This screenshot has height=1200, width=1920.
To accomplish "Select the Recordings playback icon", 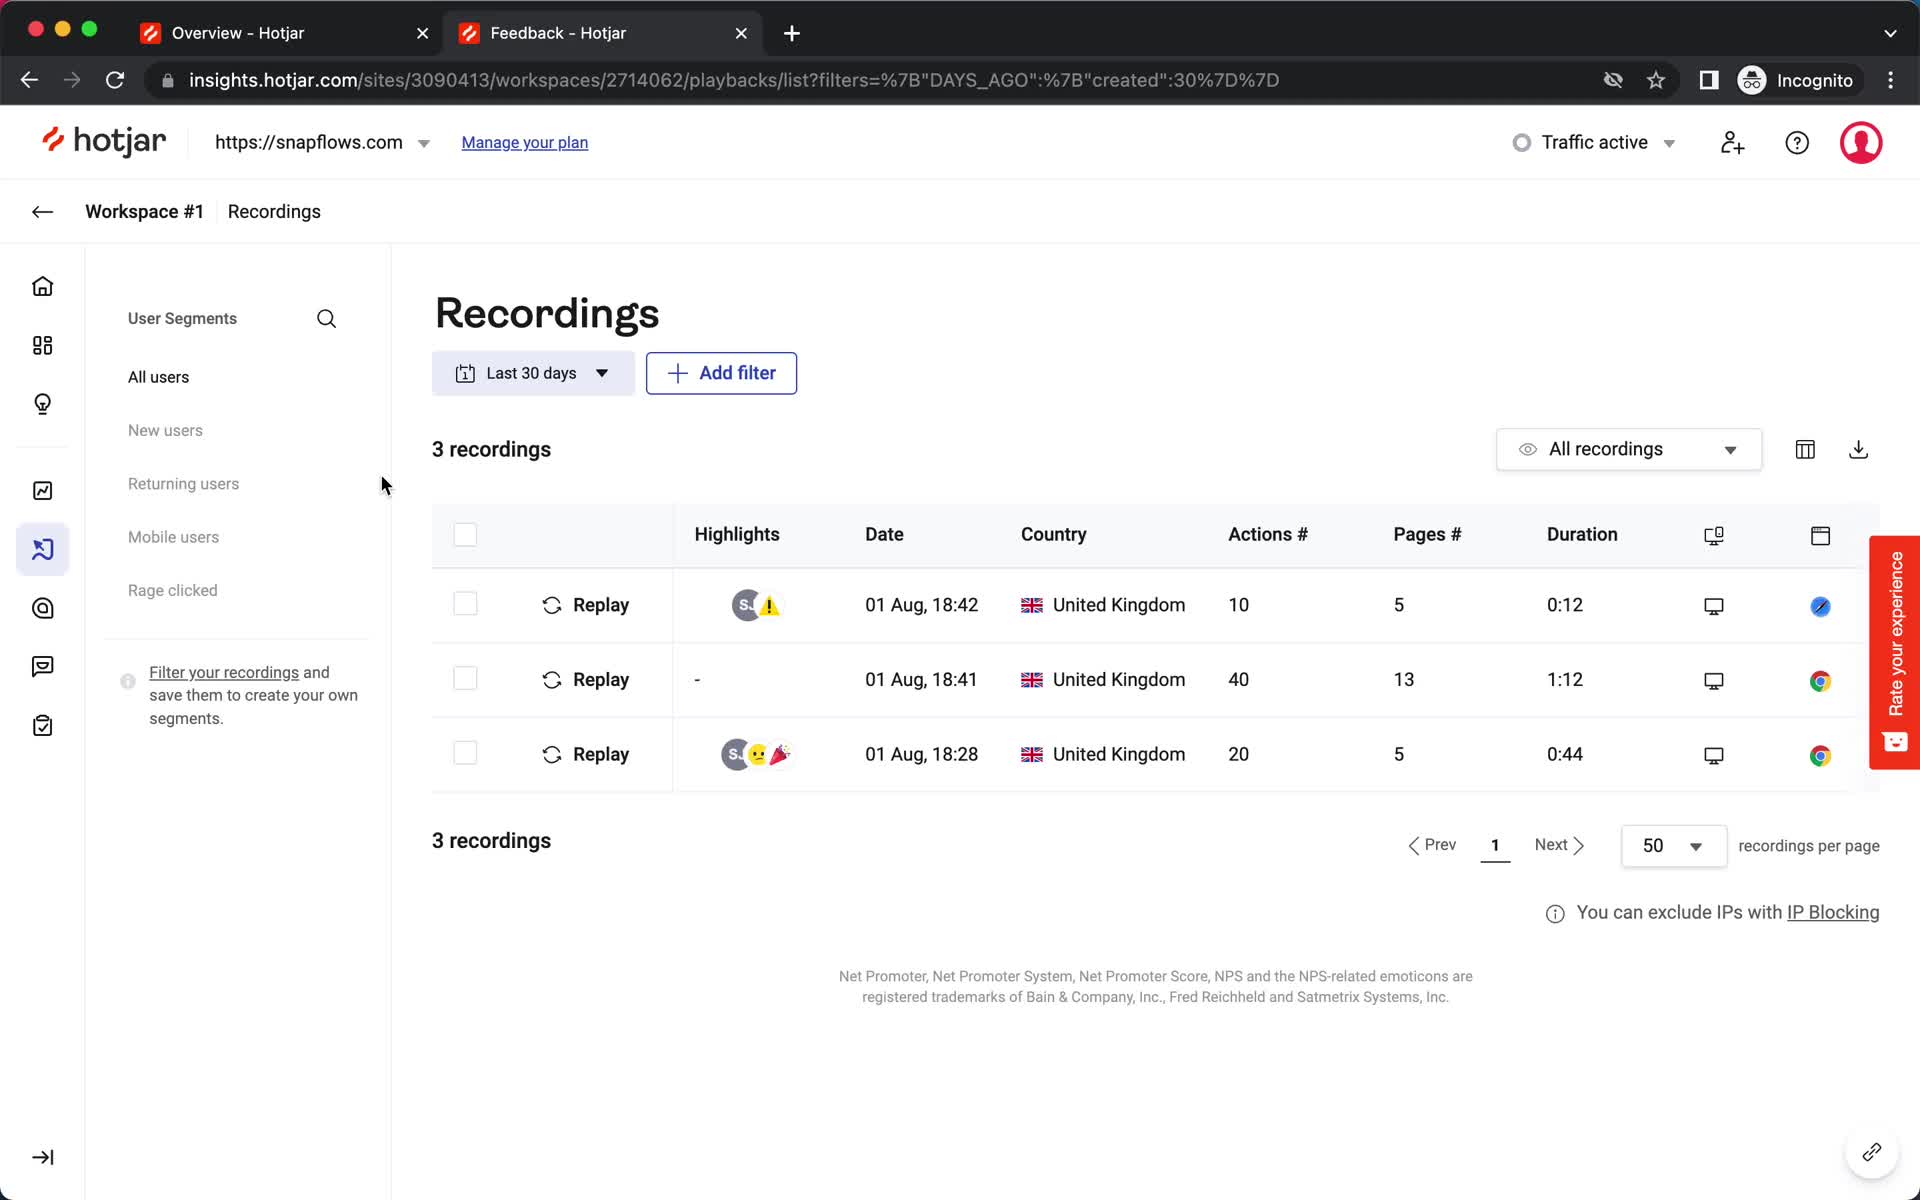I will point(41,549).
